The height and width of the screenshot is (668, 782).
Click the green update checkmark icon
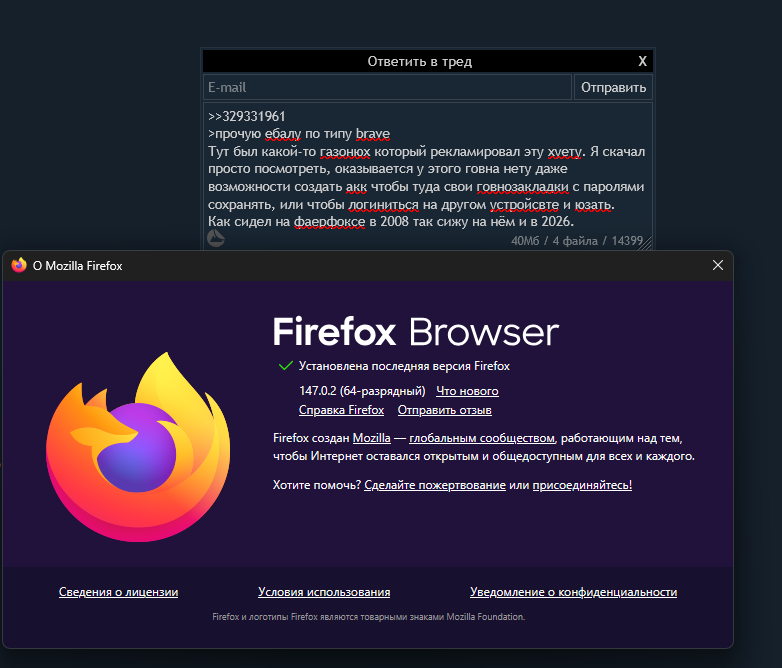point(285,366)
